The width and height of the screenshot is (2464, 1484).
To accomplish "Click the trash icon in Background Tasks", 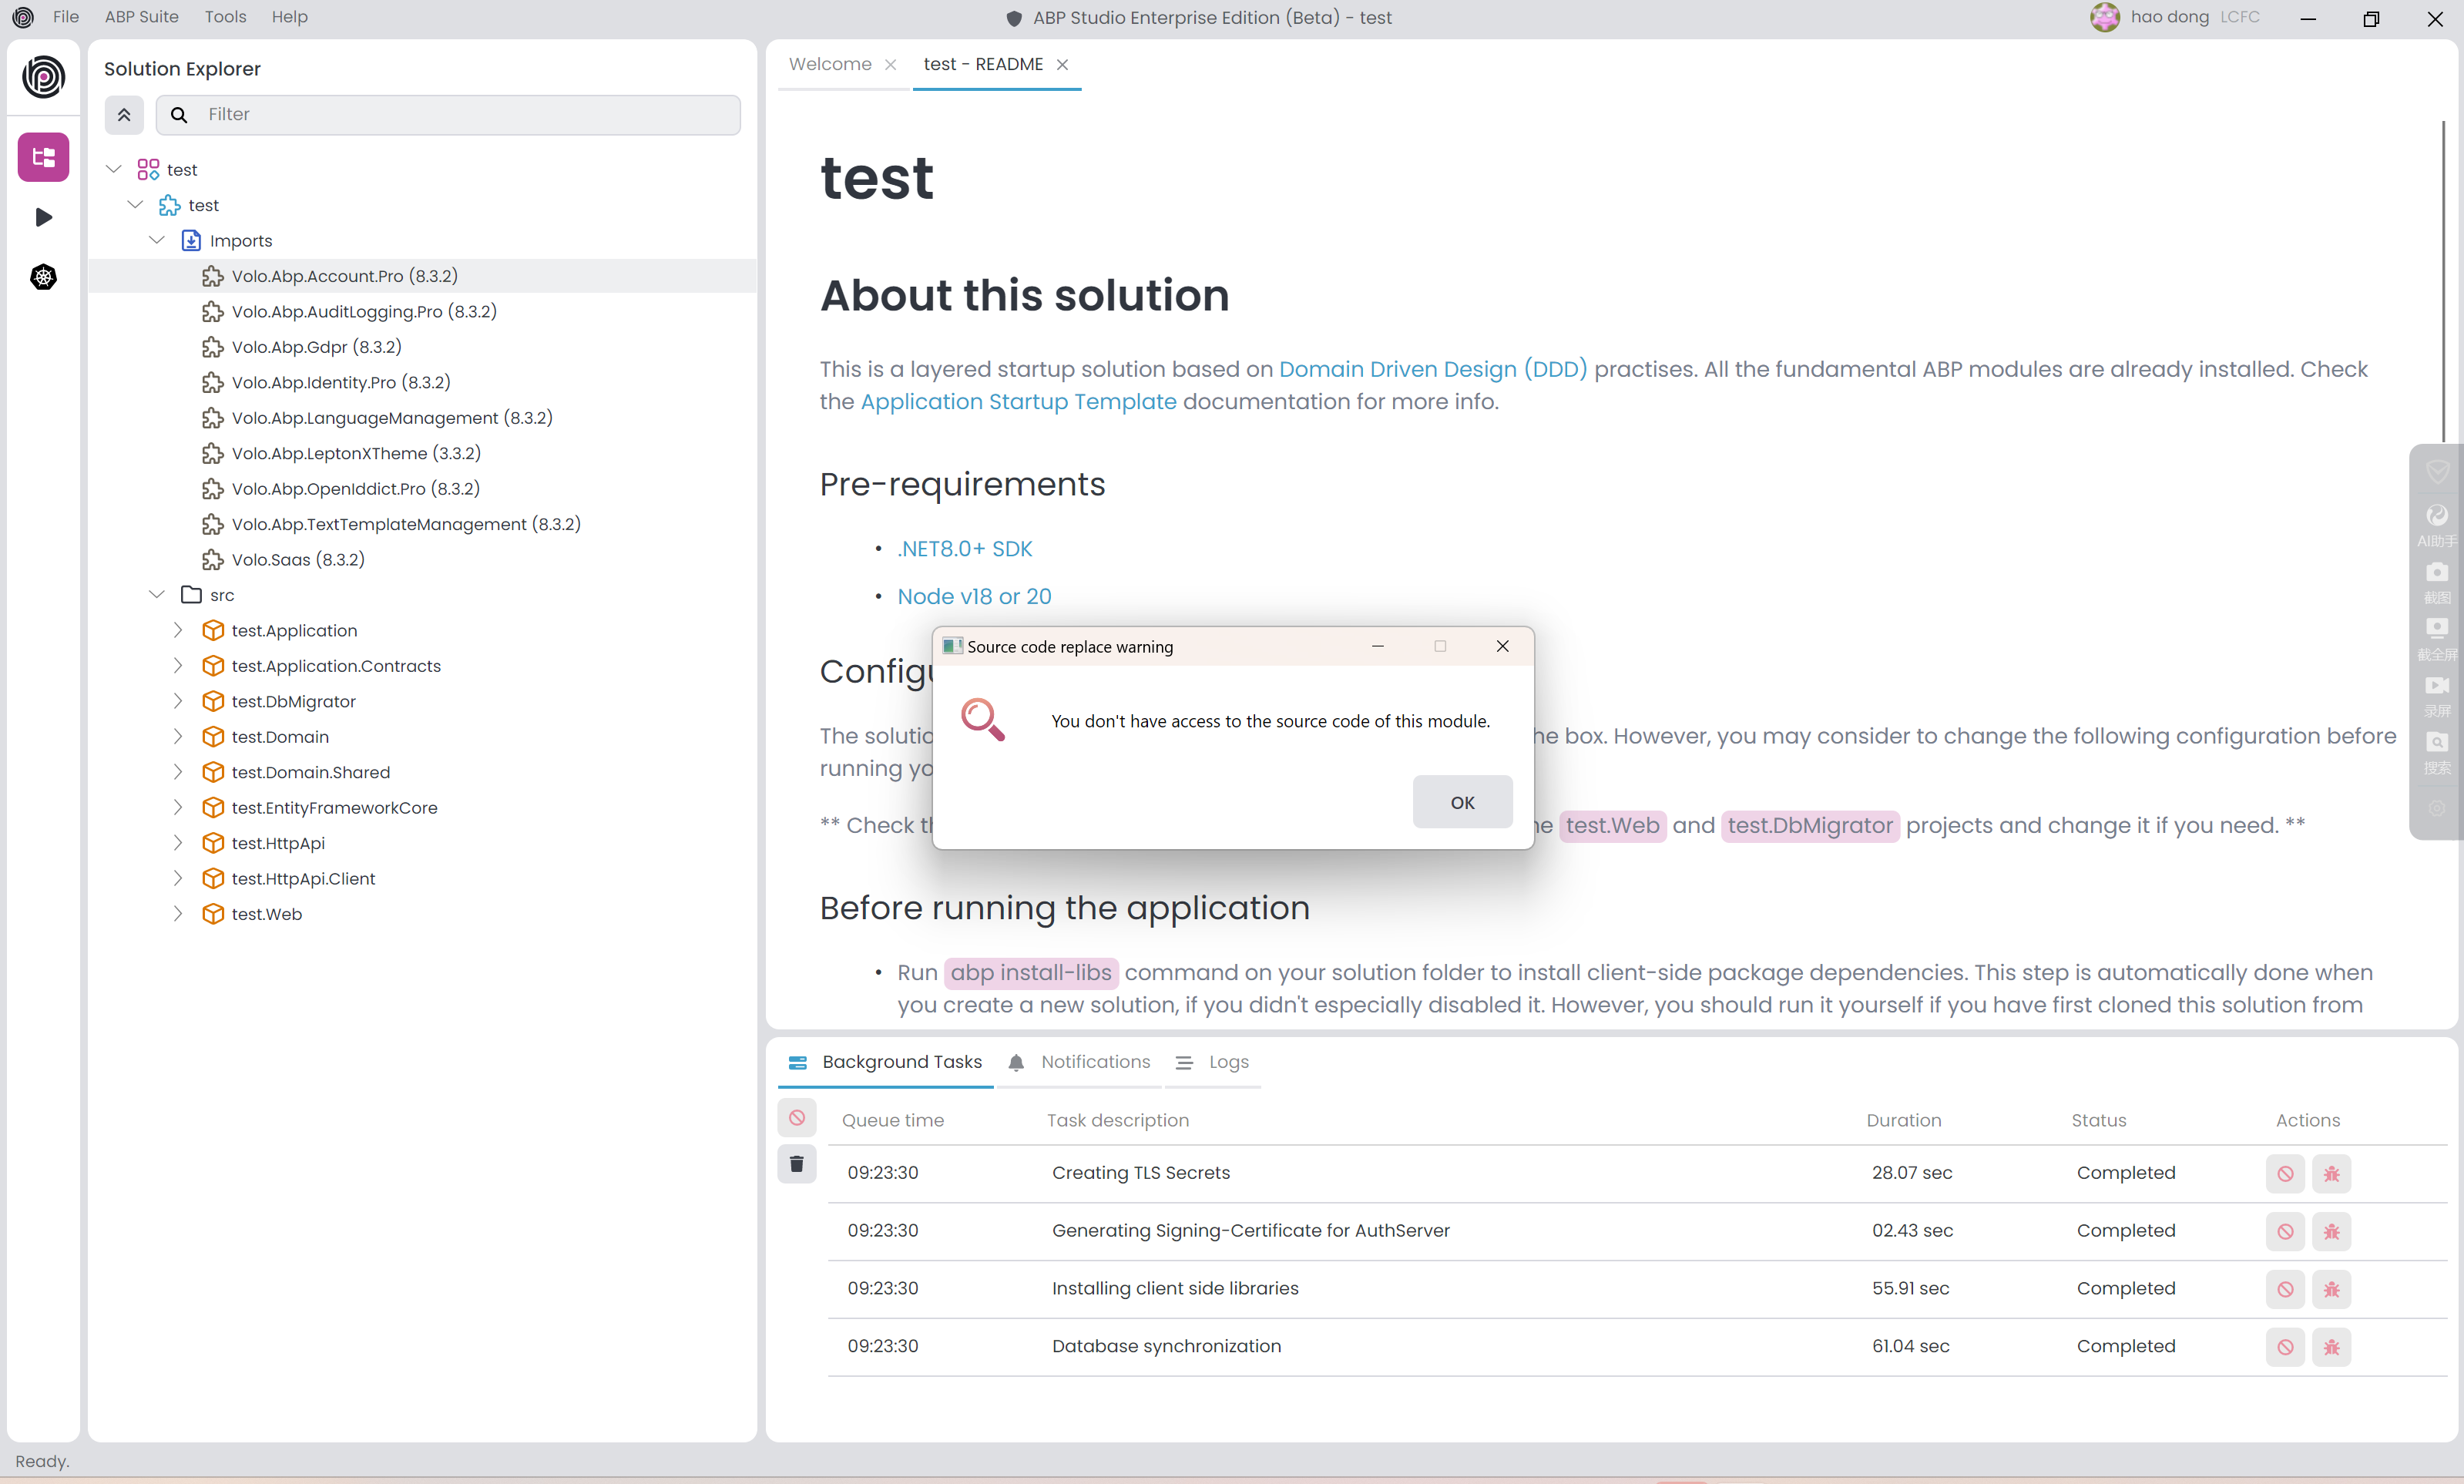I will pyautogui.click(x=796, y=1164).
